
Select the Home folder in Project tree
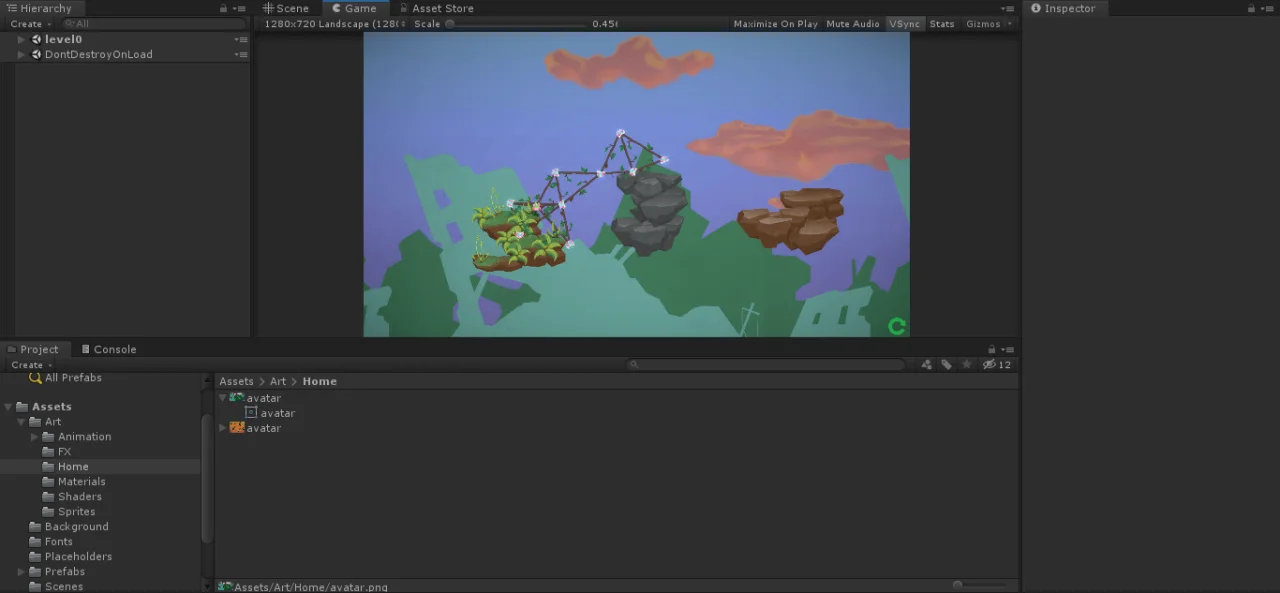coord(65,467)
